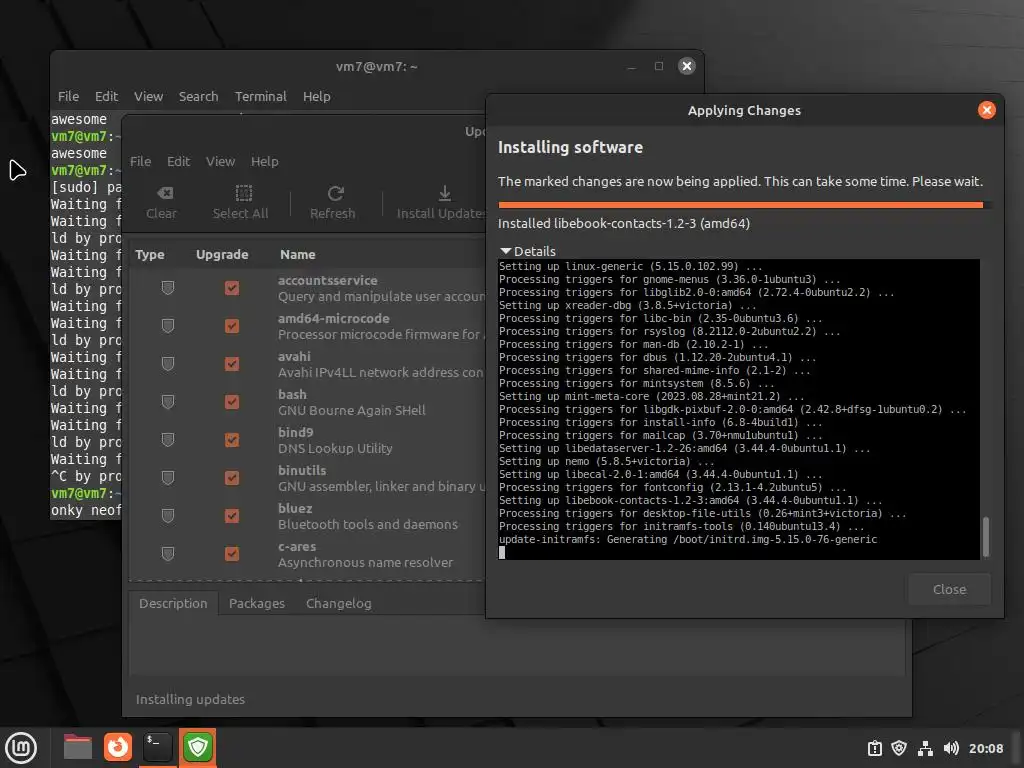Sort by the Upgrade column header
The image size is (1024, 768).
coord(222,255)
